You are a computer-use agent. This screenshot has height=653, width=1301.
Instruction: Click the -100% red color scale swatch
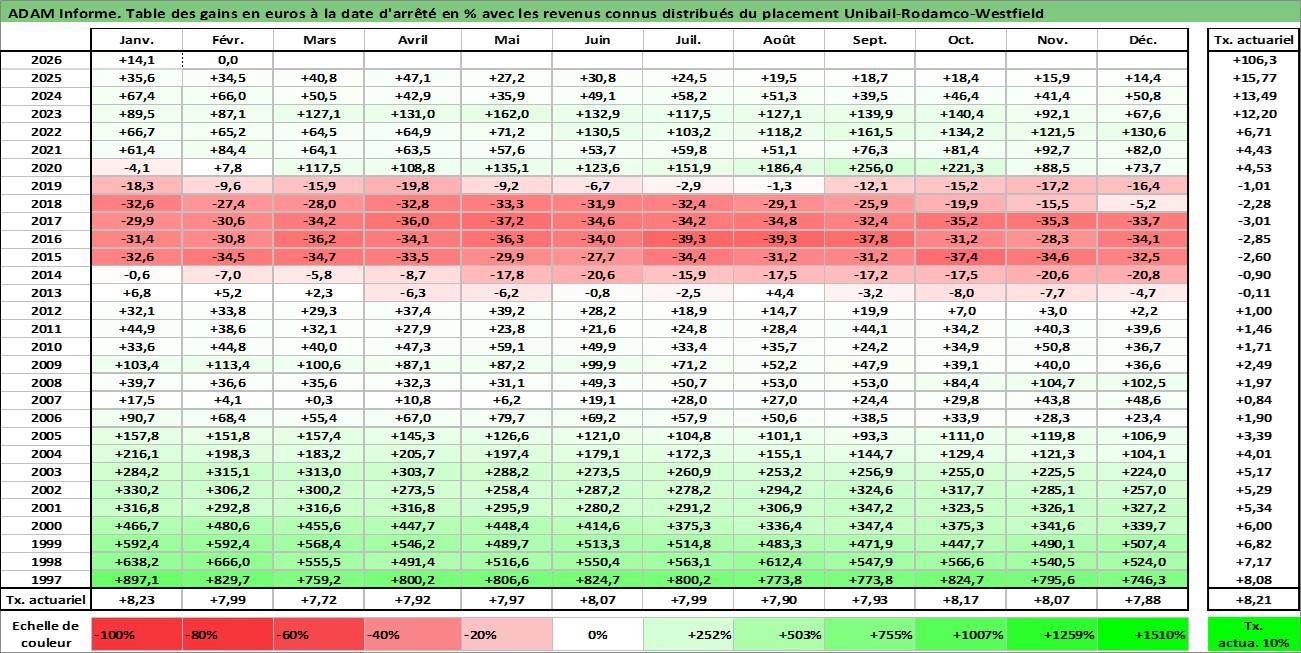136,634
